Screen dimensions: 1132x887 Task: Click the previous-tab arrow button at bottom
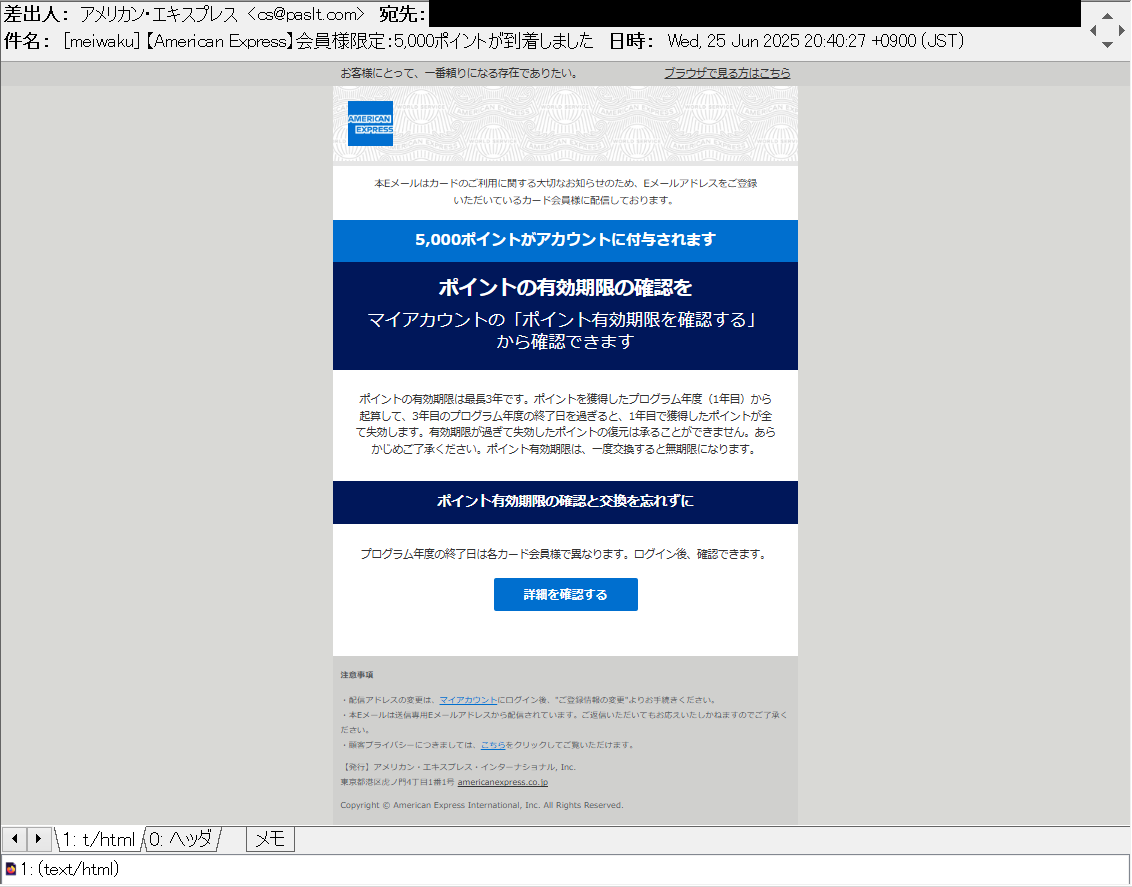click(14, 839)
